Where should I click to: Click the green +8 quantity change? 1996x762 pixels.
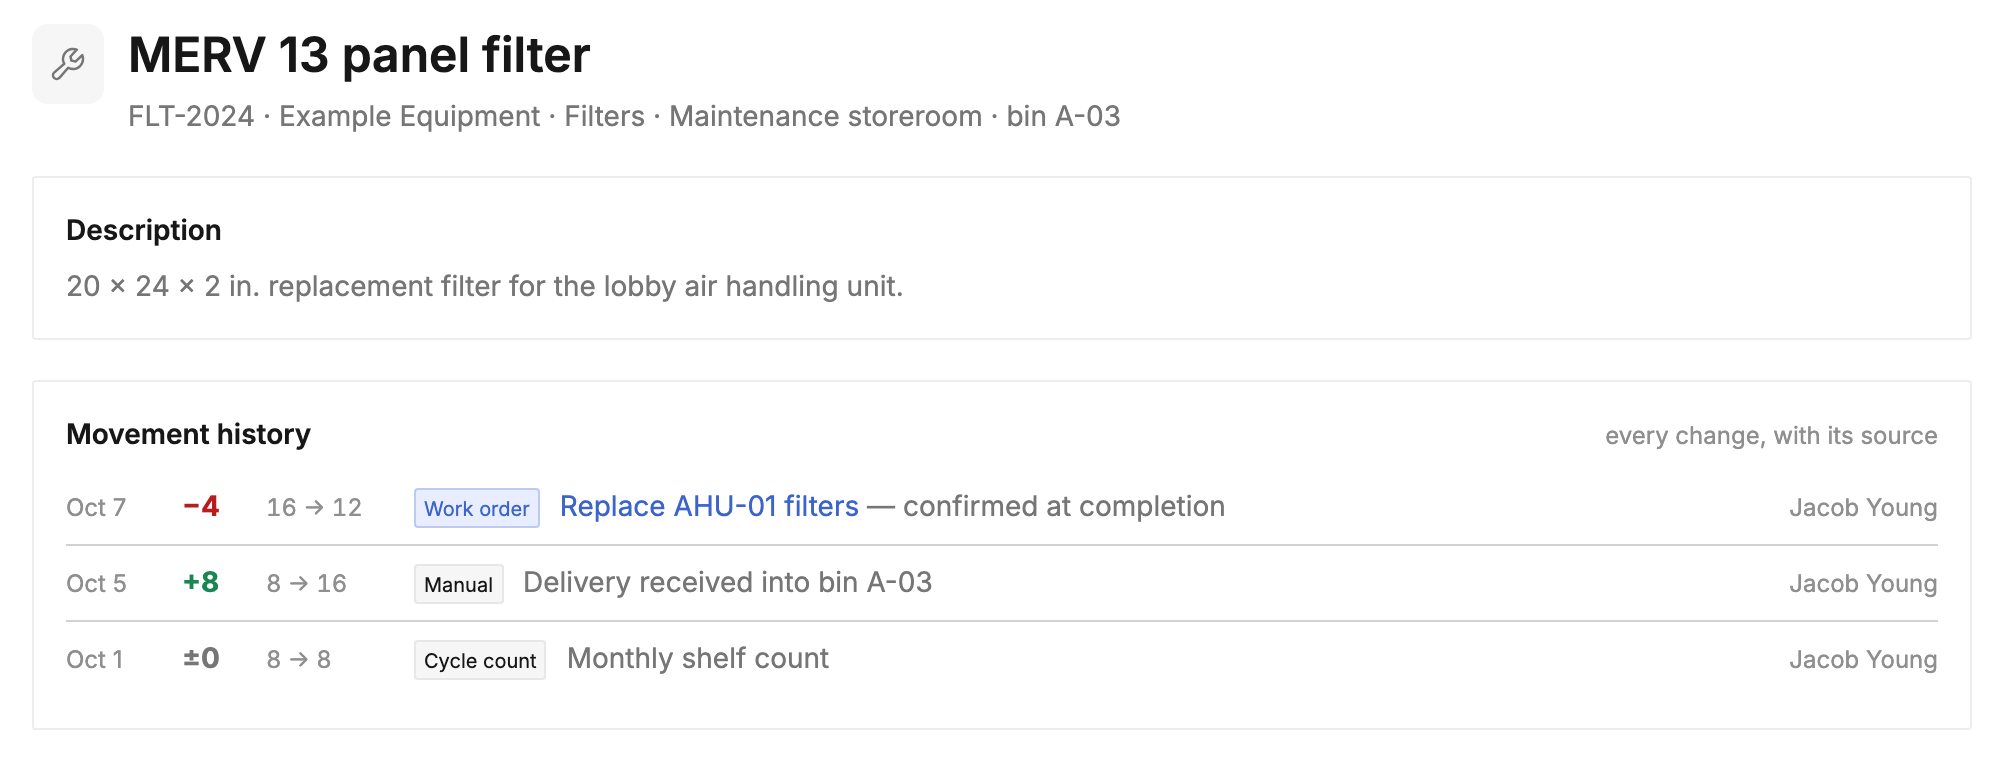tap(201, 583)
